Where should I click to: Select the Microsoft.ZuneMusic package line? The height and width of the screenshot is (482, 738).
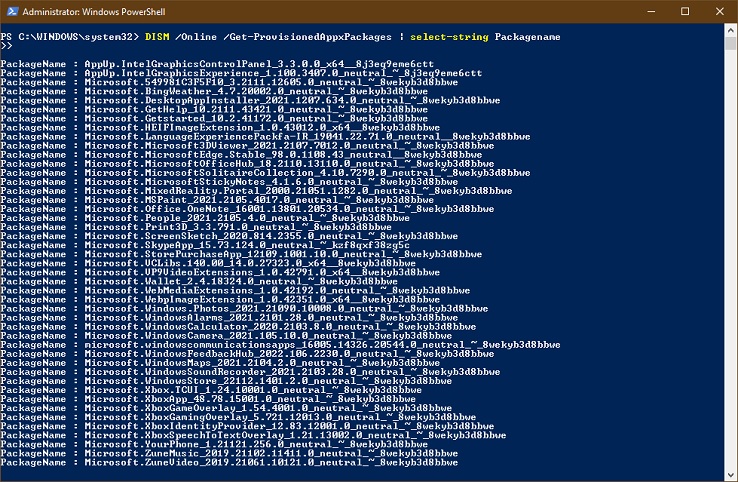coord(229,453)
